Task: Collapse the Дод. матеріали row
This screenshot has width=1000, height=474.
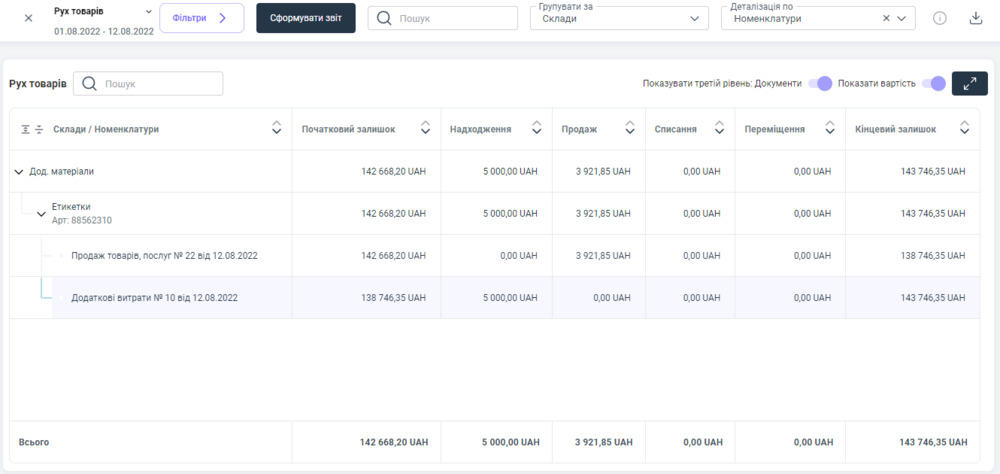Action: coord(19,172)
